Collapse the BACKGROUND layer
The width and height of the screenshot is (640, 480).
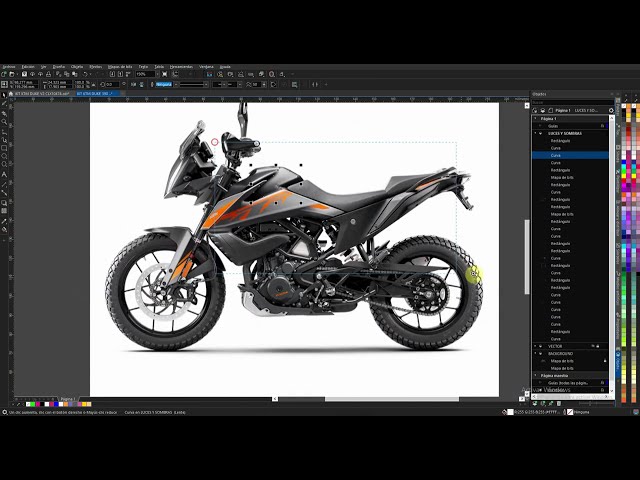[535, 353]
